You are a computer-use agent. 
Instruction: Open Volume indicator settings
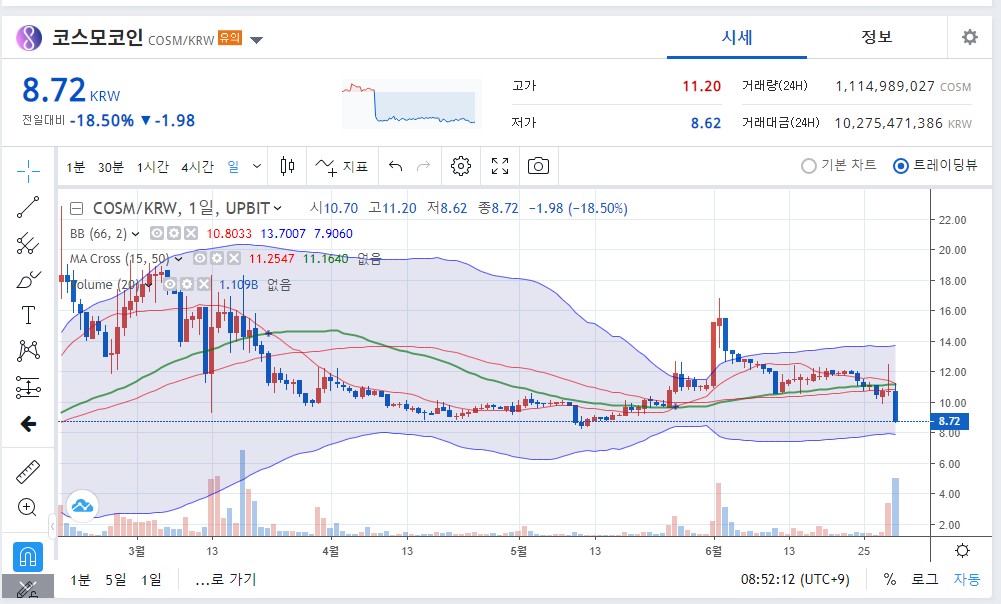tap(186, 284)
